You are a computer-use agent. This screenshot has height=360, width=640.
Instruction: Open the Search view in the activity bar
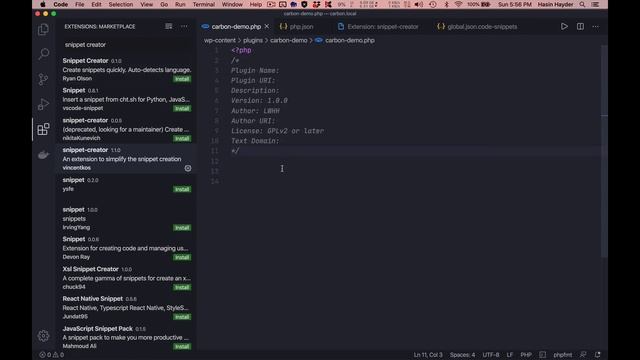(43, 53)
